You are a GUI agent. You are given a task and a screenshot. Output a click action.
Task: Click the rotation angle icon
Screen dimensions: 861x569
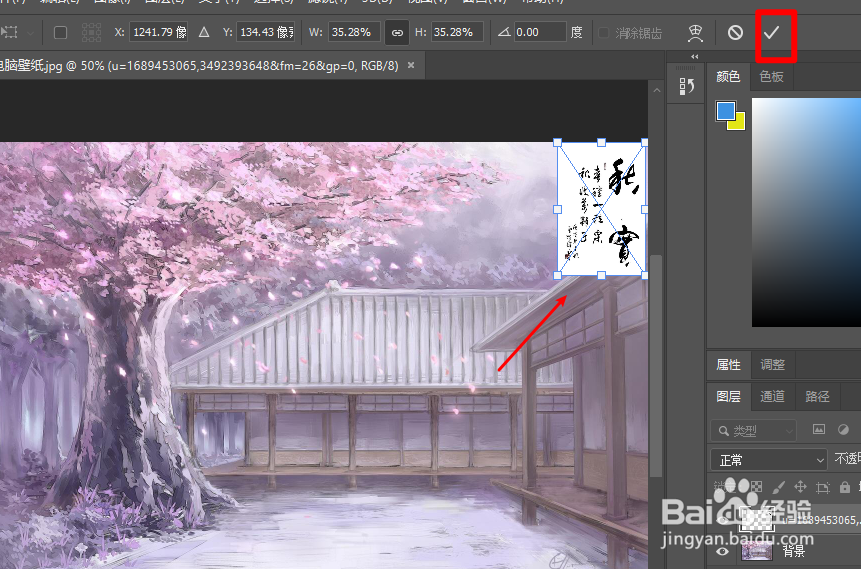tap(504, 32)
